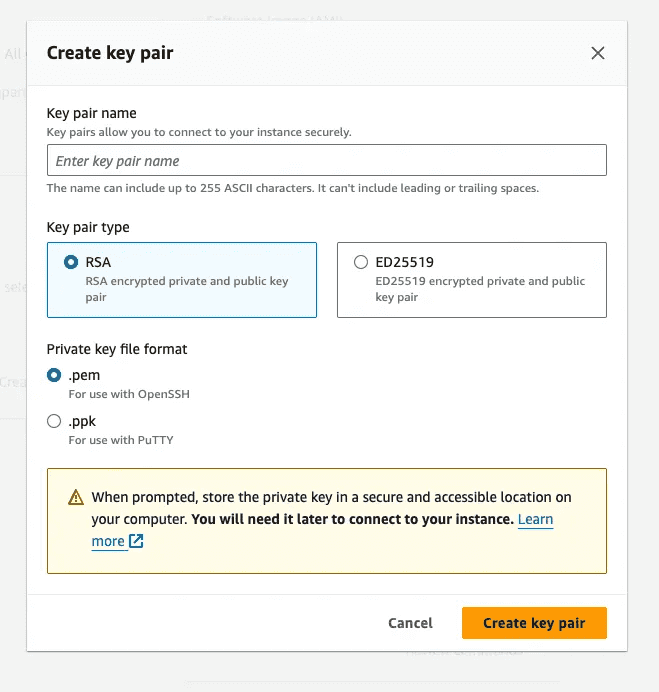The height and width of the screenshot is (692, 659).
Task: Click the Private key file format heading
Action: [117, 349]
